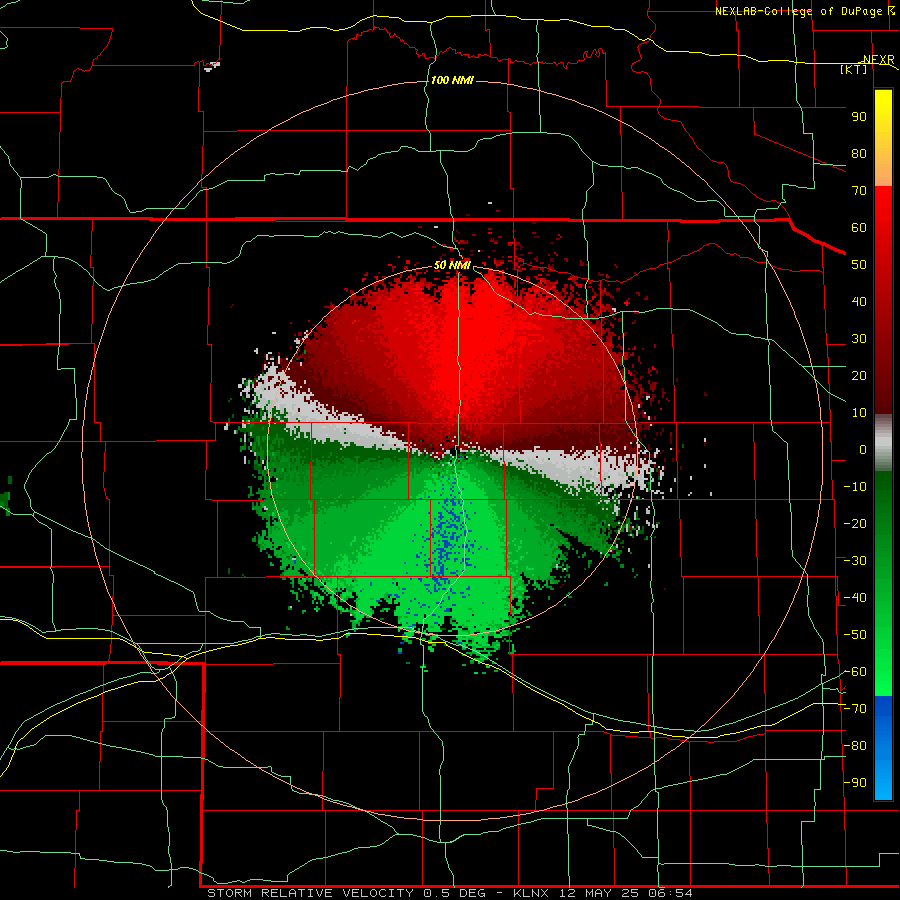900x900 pixels.
Task: Click the 30 value on the velocity scale
Action: [x=859, y=339]
